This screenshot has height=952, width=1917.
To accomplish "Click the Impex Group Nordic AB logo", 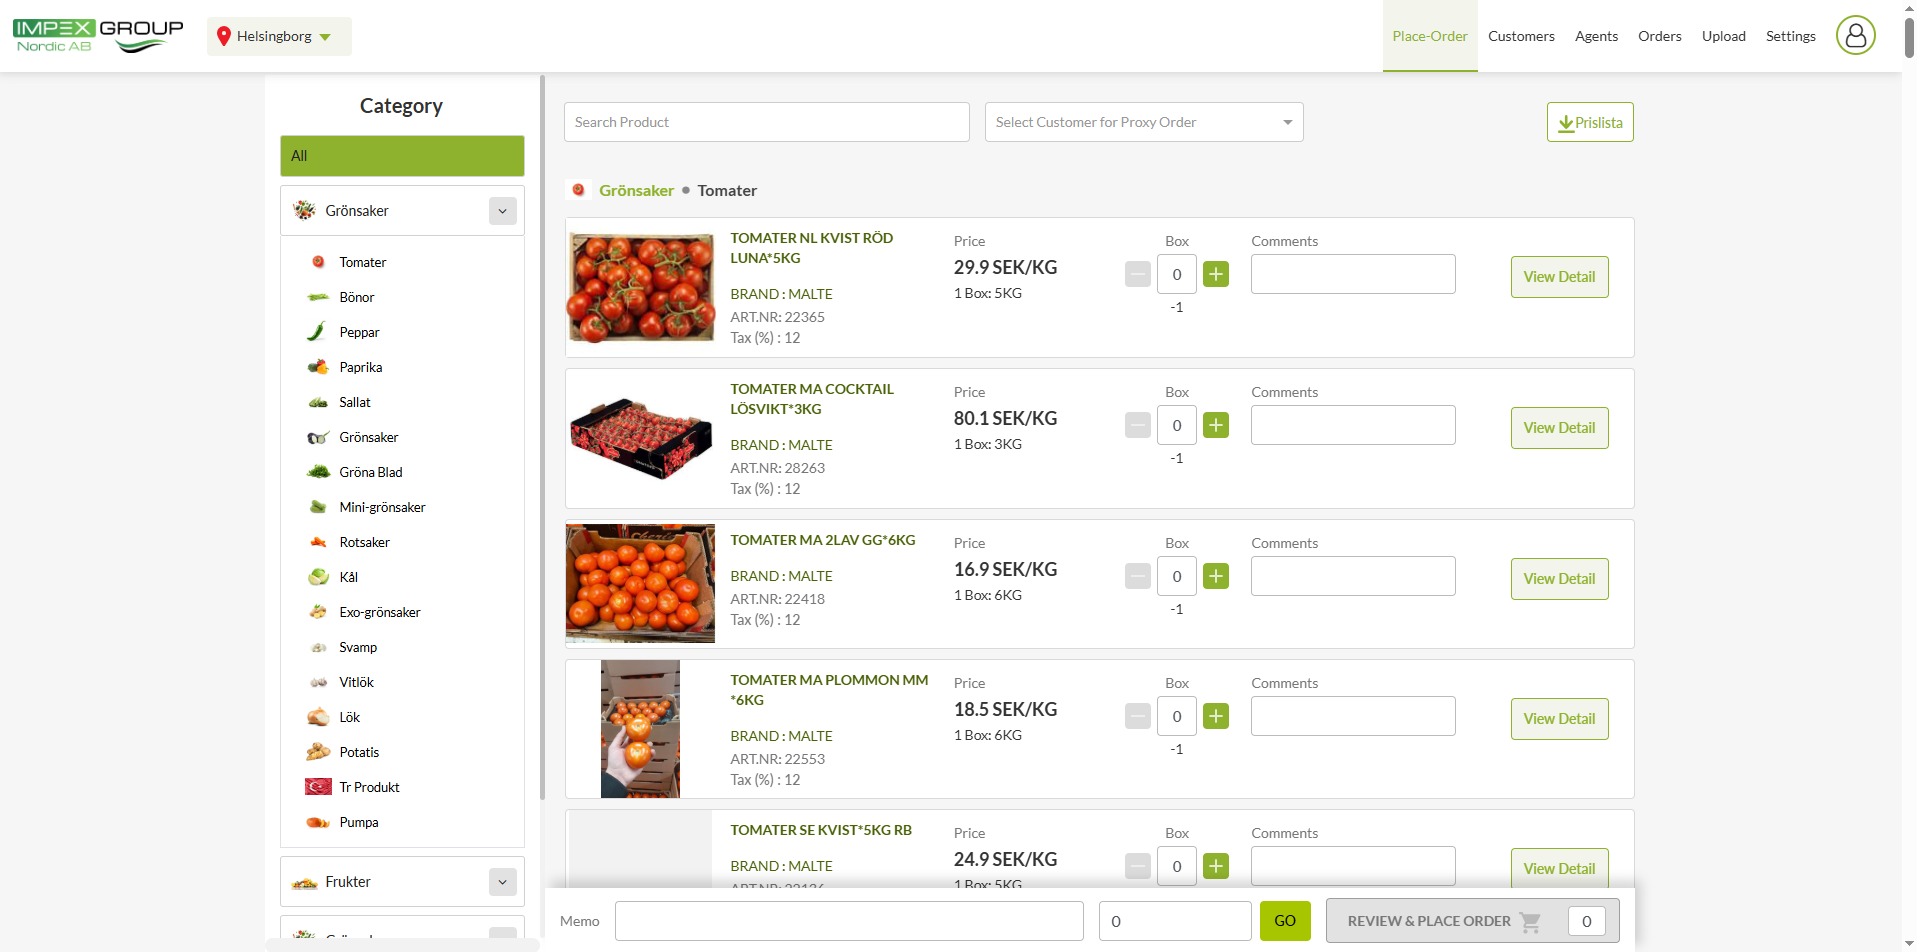I will tap(98, 36).
